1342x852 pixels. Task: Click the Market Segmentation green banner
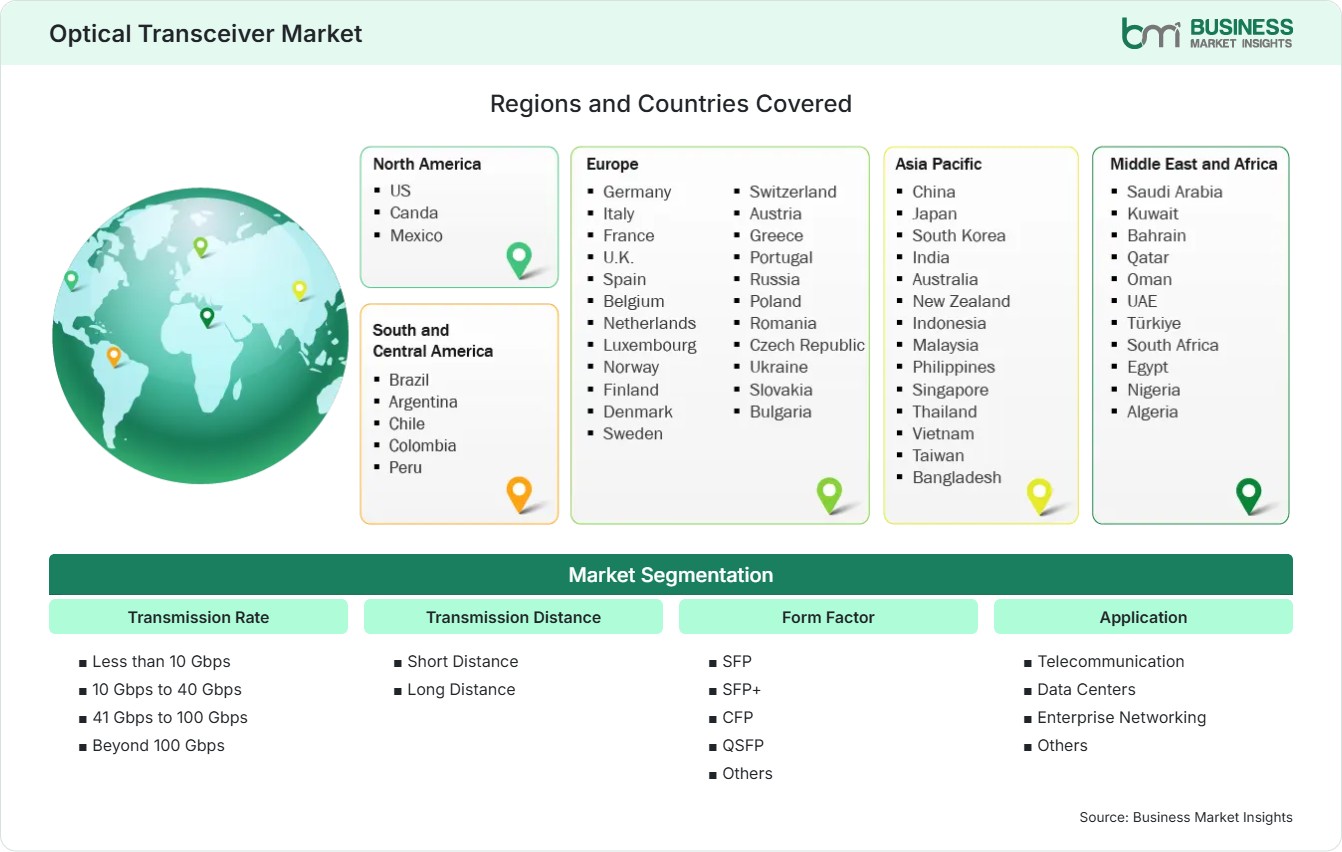coord(671,575)
